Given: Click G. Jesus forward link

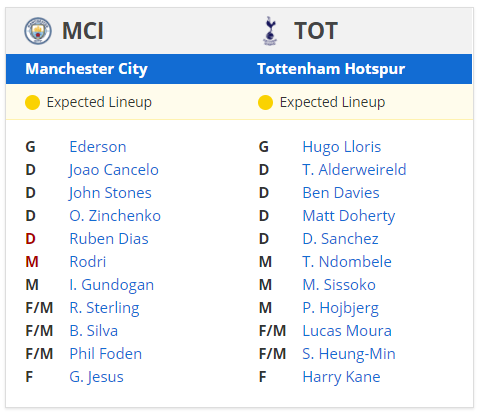Looking at the screenshot, I should pyautogui.click(x=96, y=377).
